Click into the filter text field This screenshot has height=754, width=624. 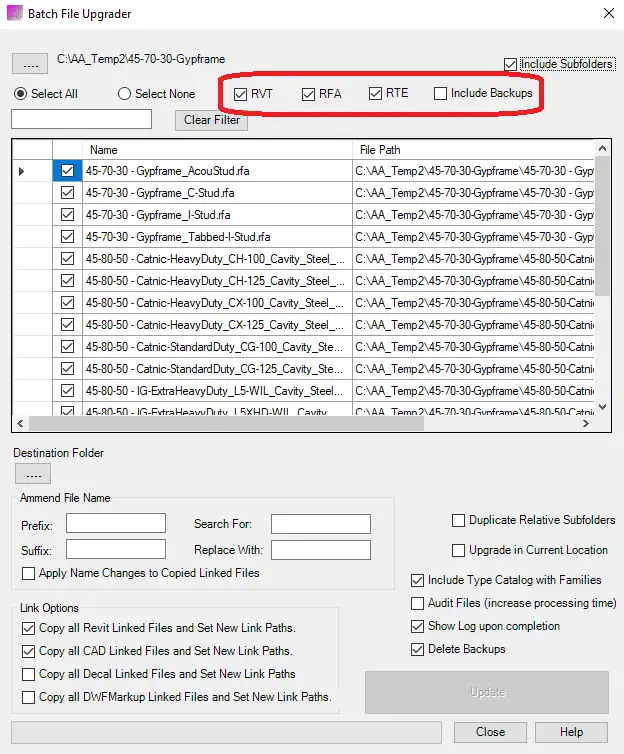[81, 120]
